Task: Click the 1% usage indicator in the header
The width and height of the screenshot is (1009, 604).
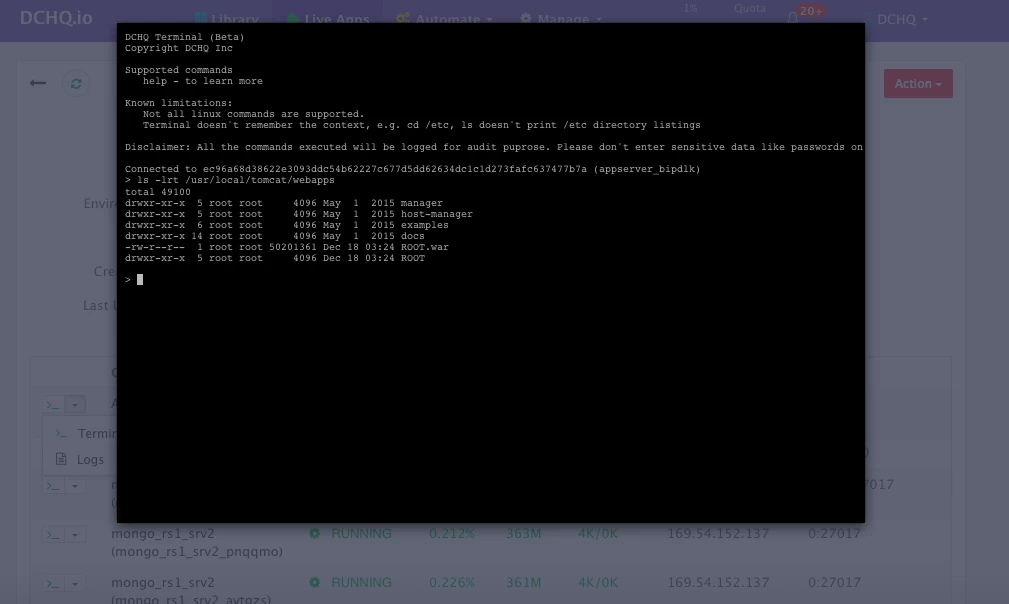Action: [690, 8]
